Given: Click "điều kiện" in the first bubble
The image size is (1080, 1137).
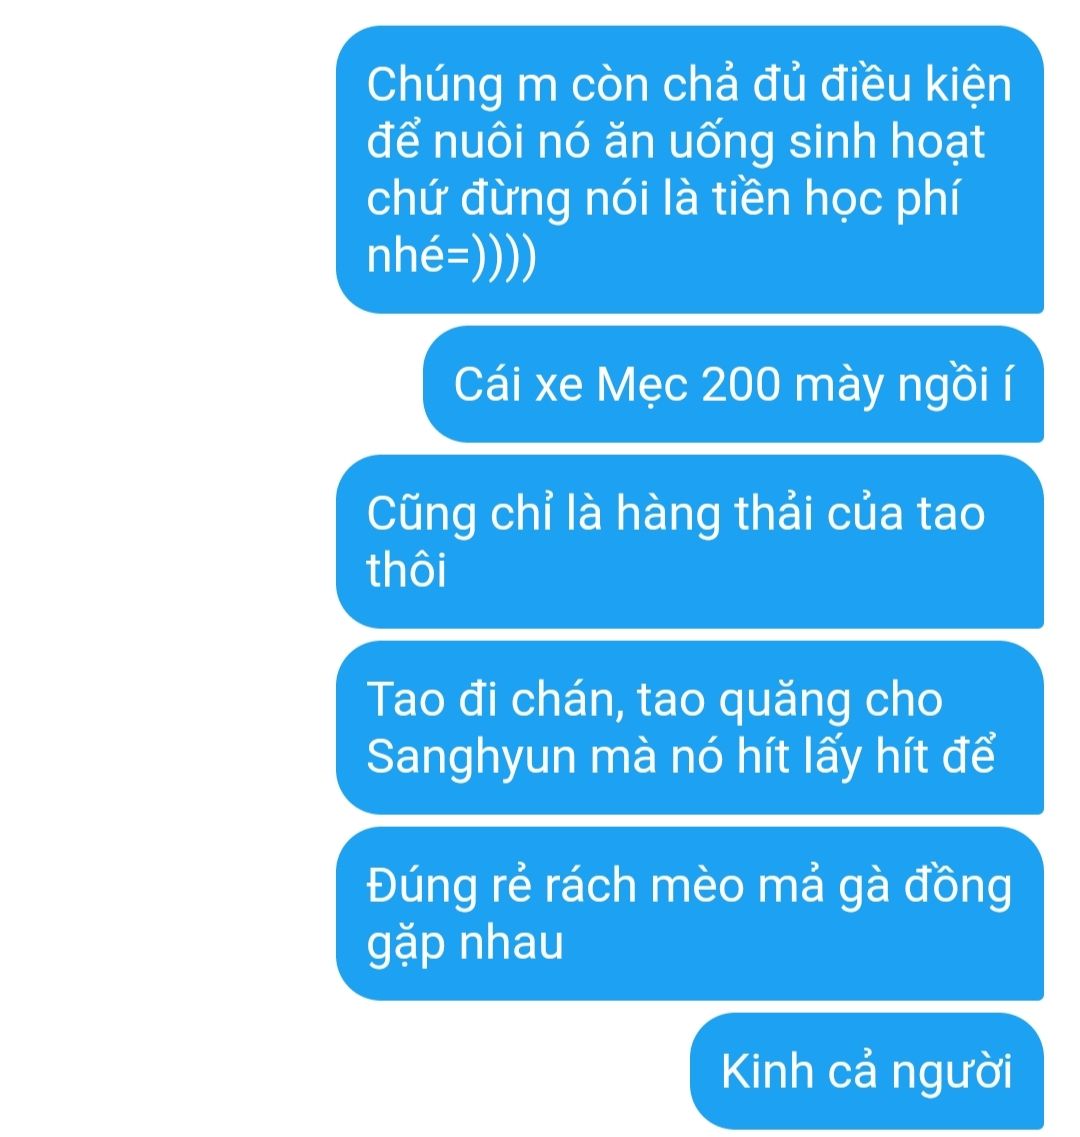Looking at the screenshot, I should pos(916,84).
